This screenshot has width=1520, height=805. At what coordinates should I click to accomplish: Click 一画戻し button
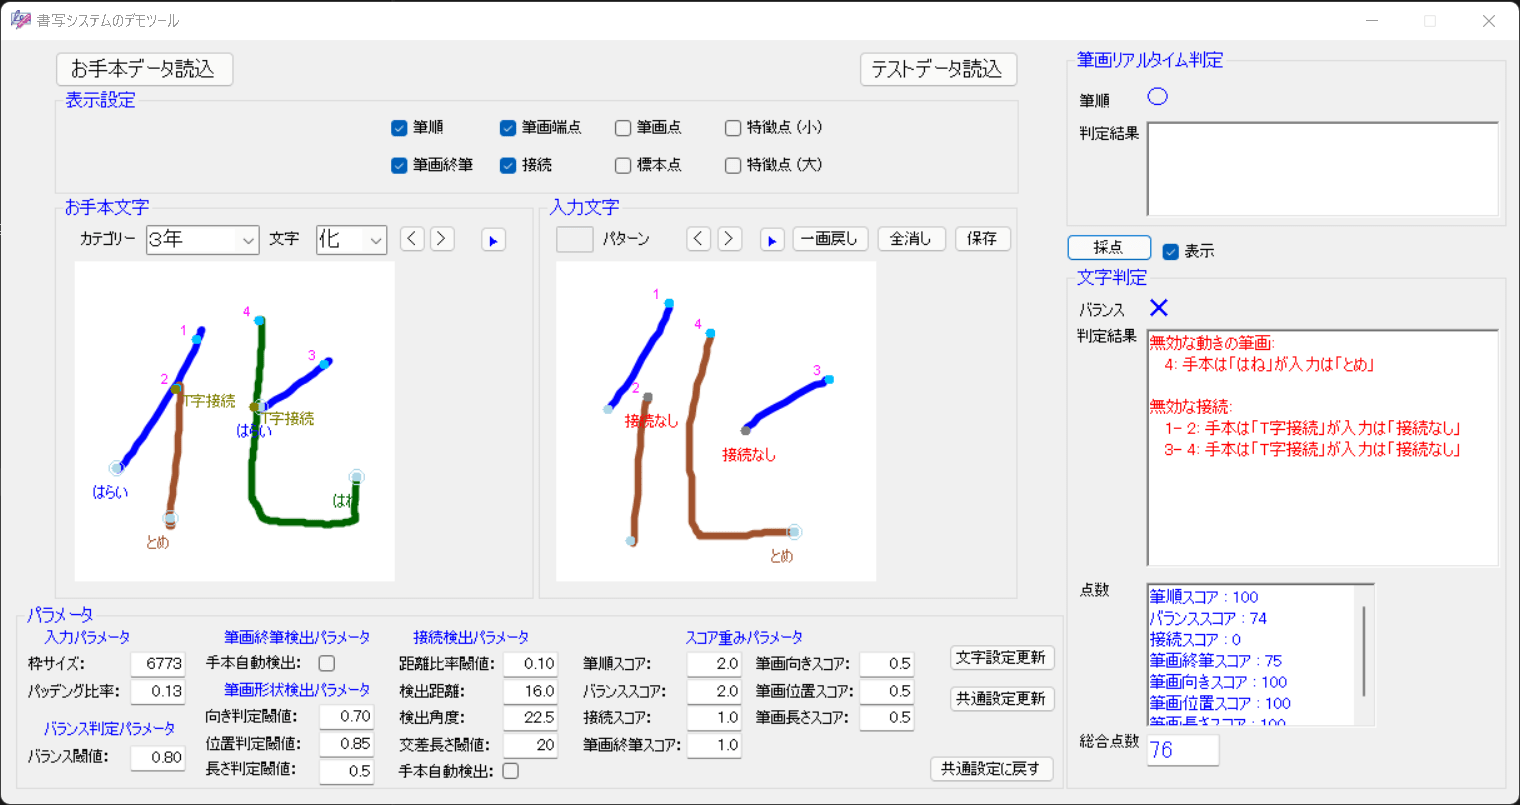click(x=830, y=239)
